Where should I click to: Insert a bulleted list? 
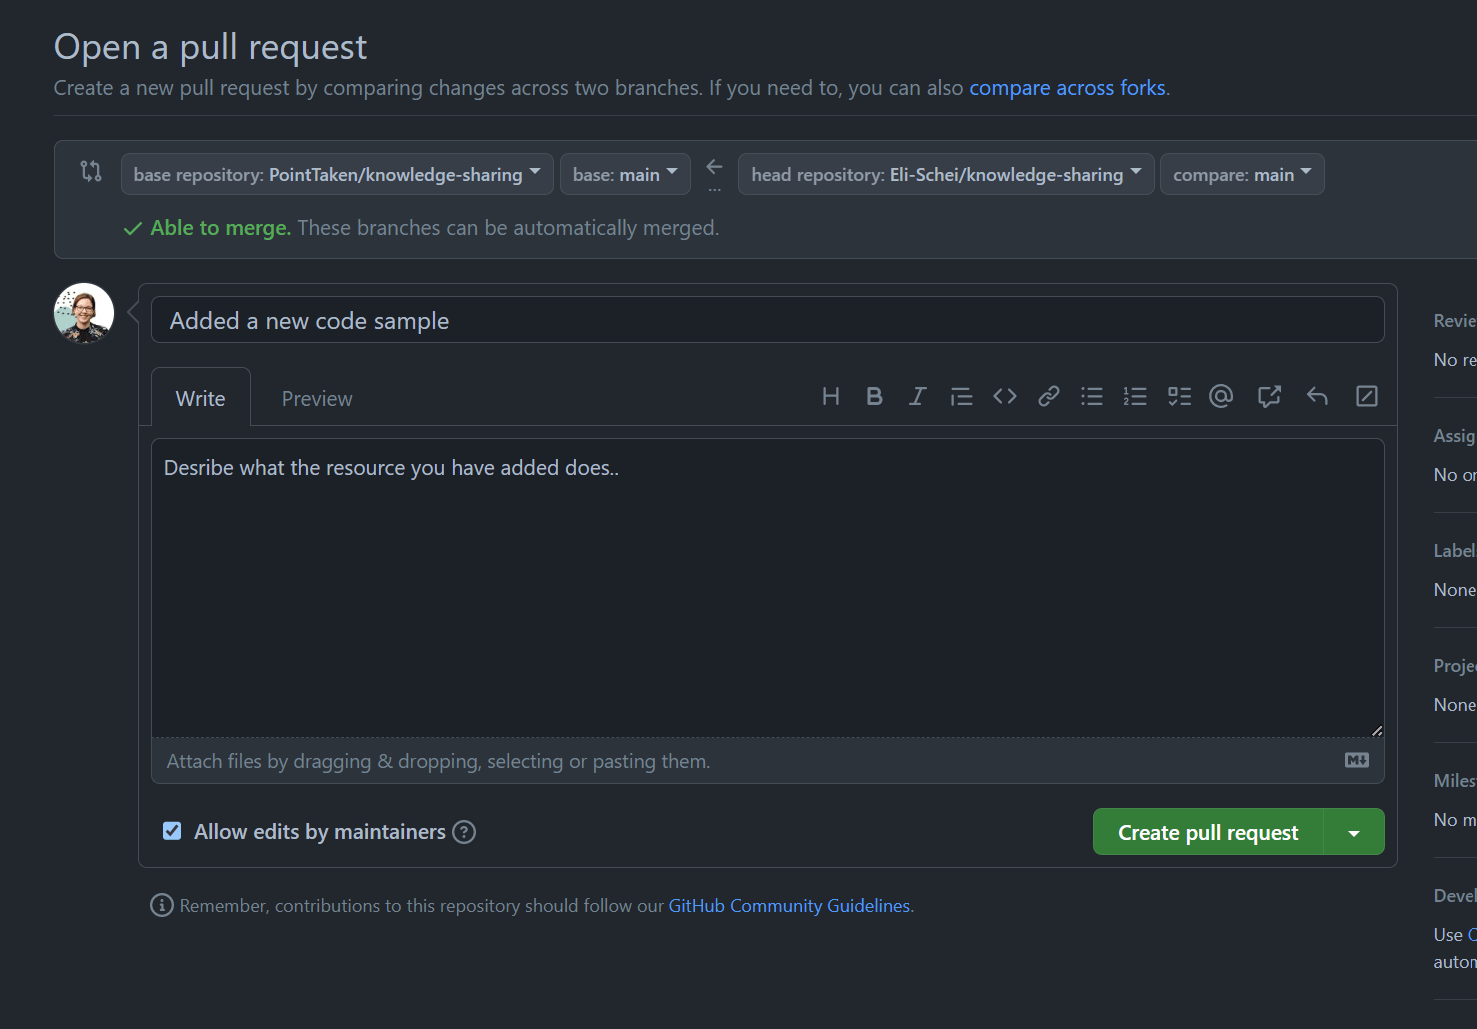(x=1092, y=397)
